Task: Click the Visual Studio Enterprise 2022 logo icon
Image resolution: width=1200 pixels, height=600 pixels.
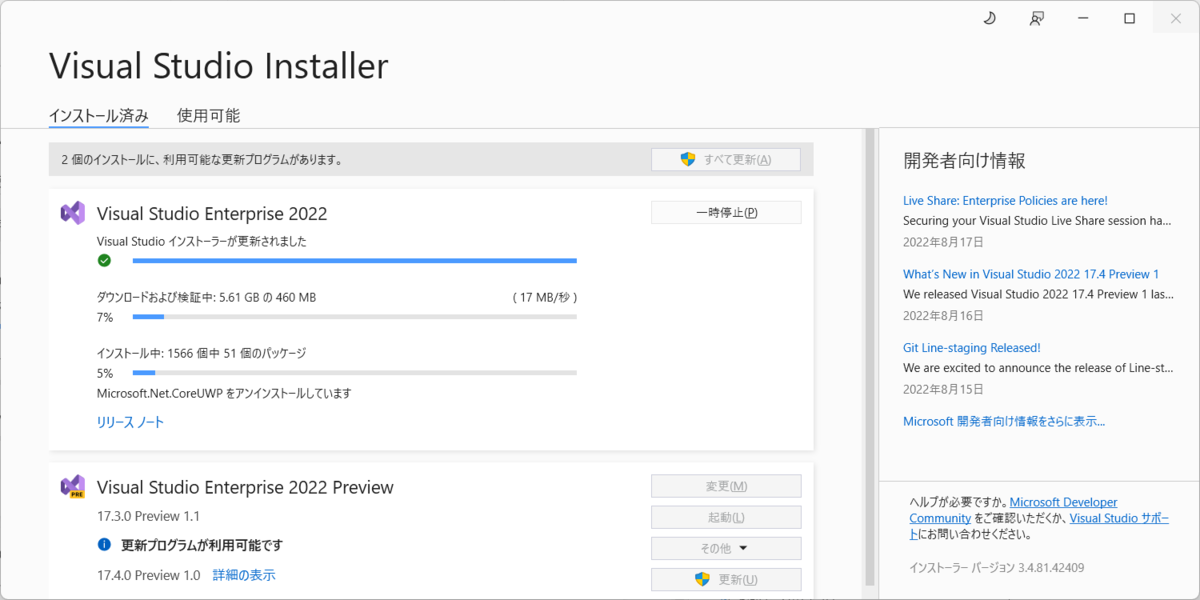Action: 72,213
